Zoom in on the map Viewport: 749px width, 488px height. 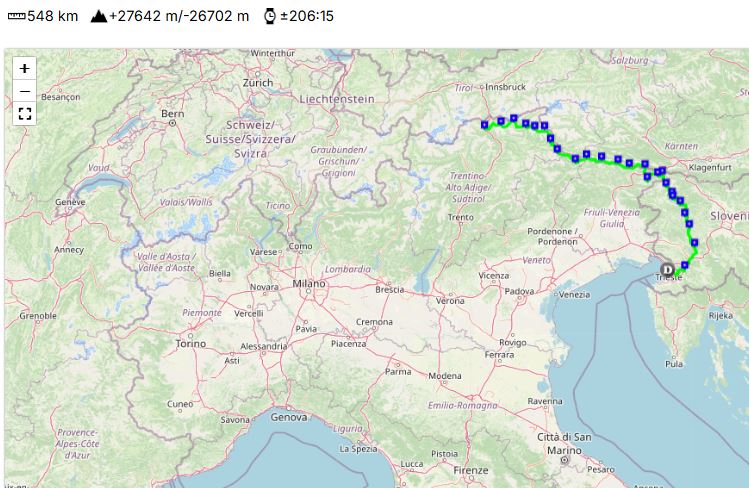point(25,68)
